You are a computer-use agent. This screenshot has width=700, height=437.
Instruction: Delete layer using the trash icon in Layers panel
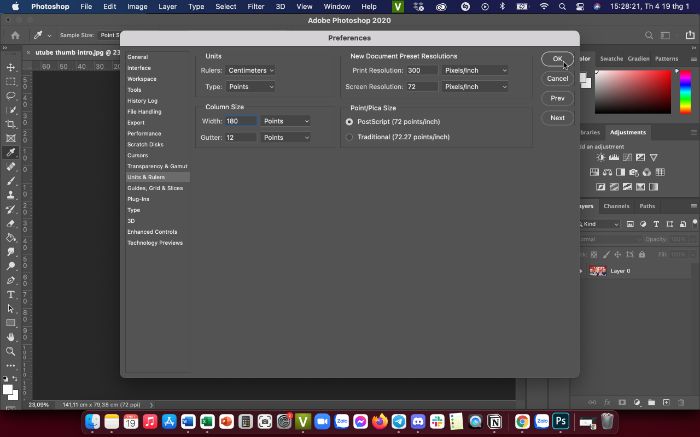tap(681, 403)
